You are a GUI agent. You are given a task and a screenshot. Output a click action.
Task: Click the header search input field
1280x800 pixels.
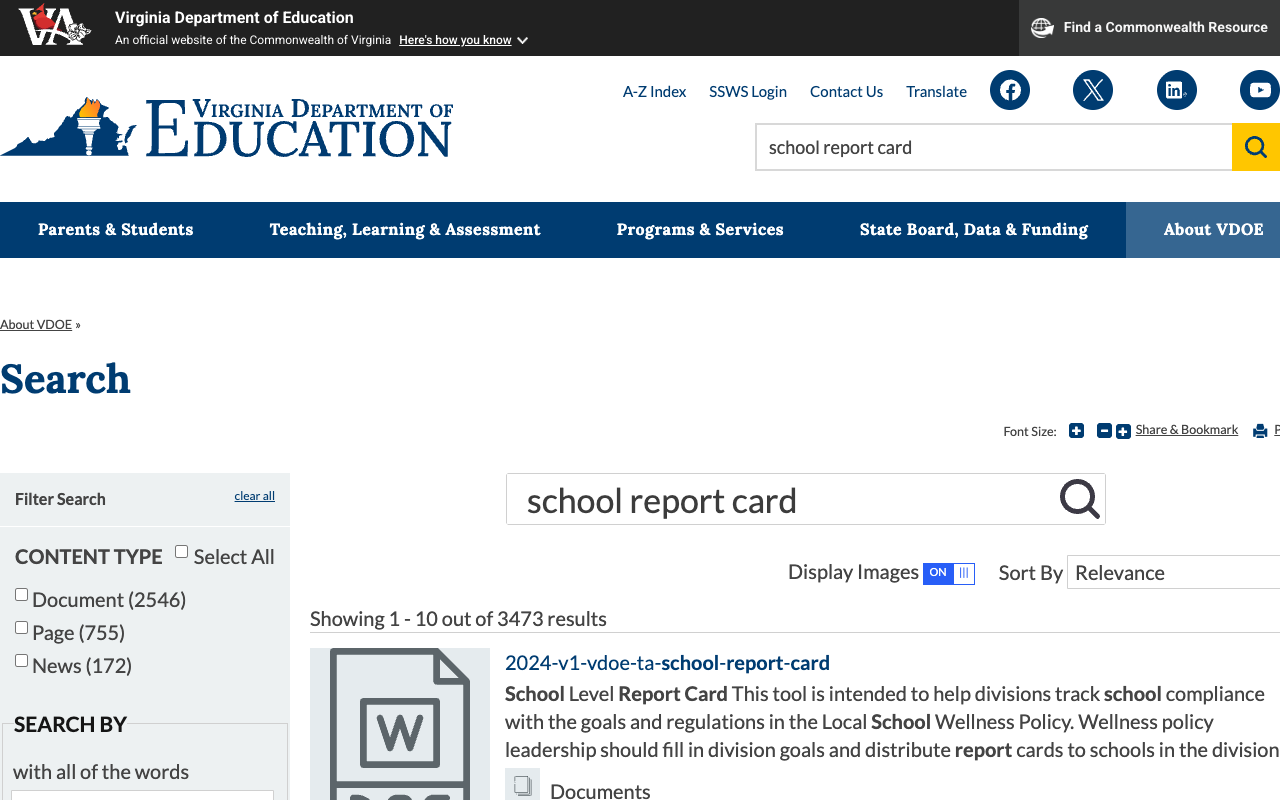994,147
